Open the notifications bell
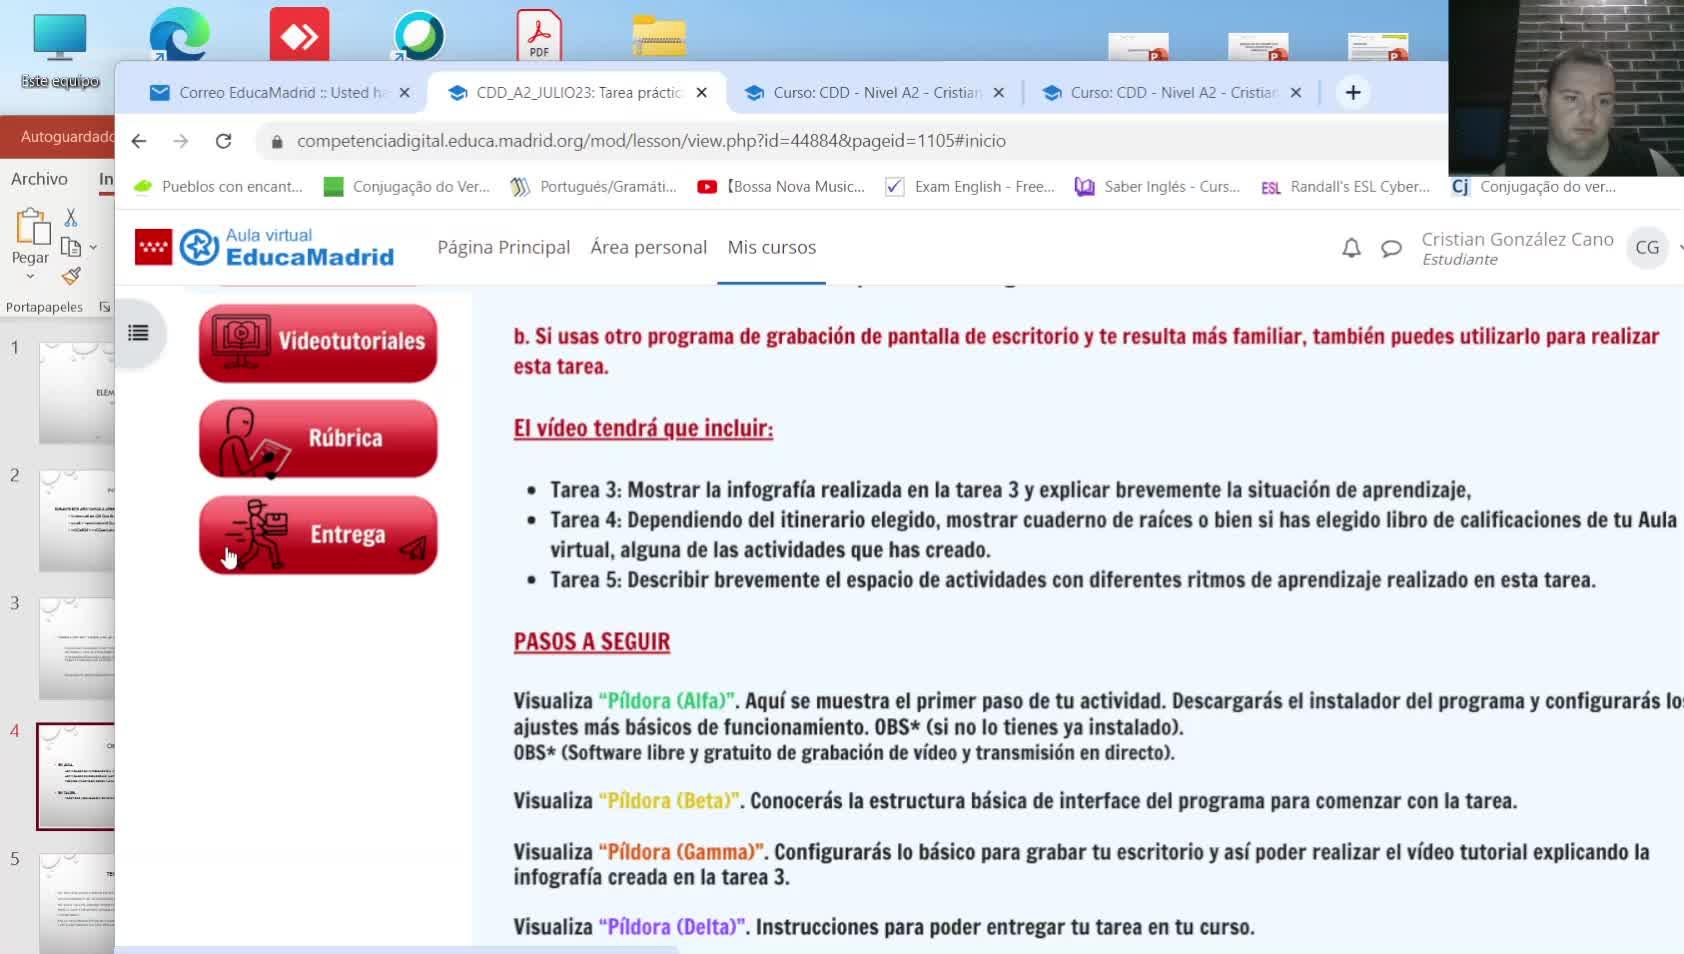This screenshot has width=1684, height=954. pos(1351,248)
